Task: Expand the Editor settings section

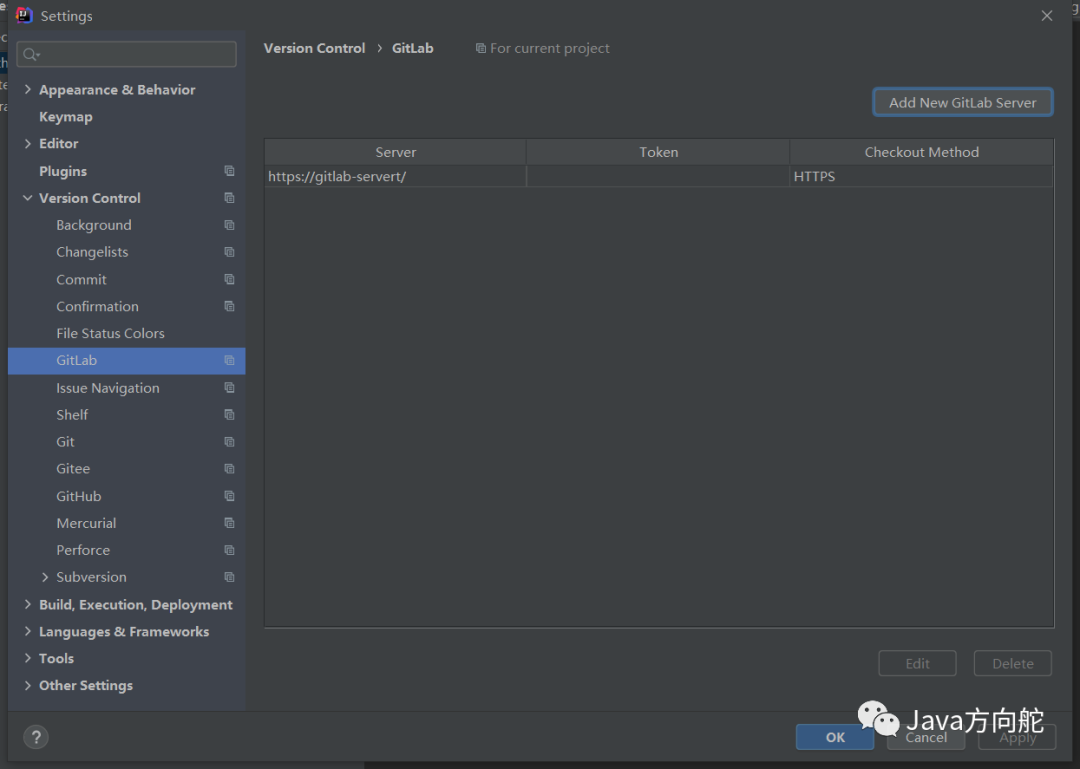Action: 28,143
